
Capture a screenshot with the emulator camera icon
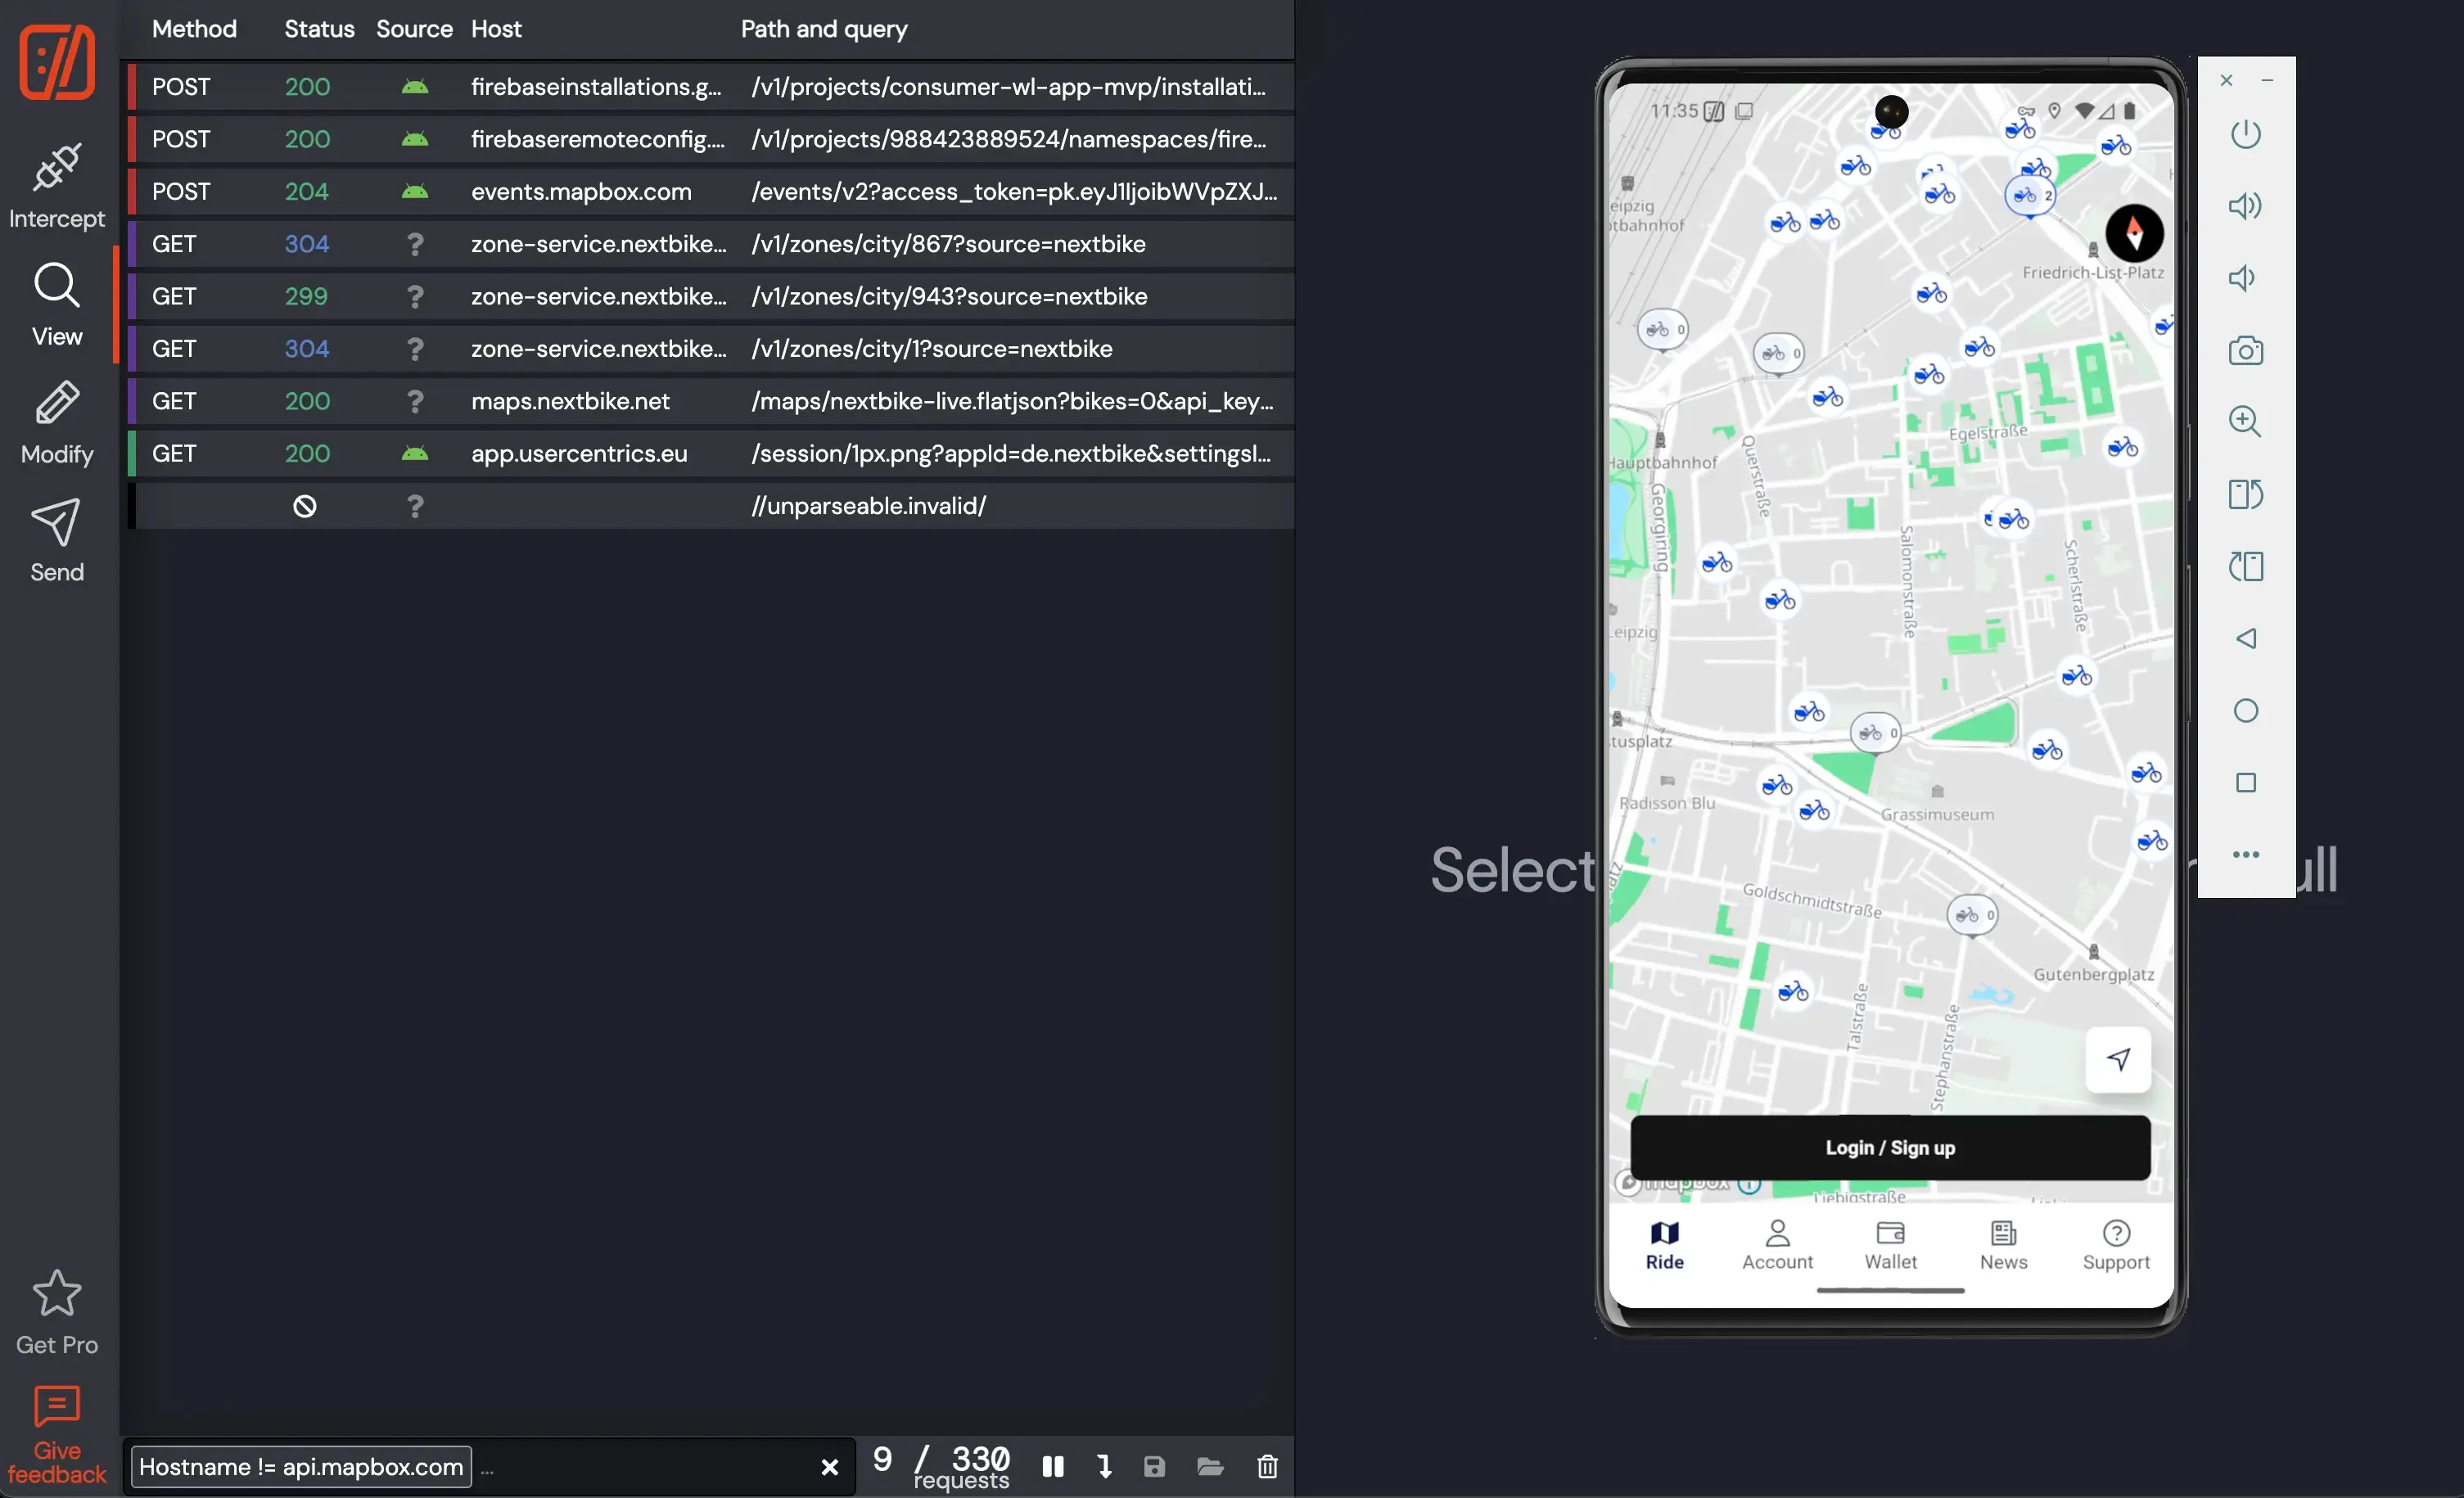pos(2246,350)
